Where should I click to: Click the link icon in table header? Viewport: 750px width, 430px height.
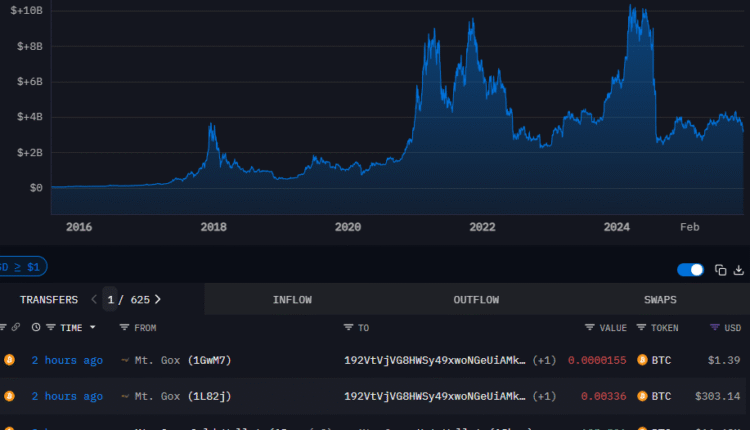point(15,327)
